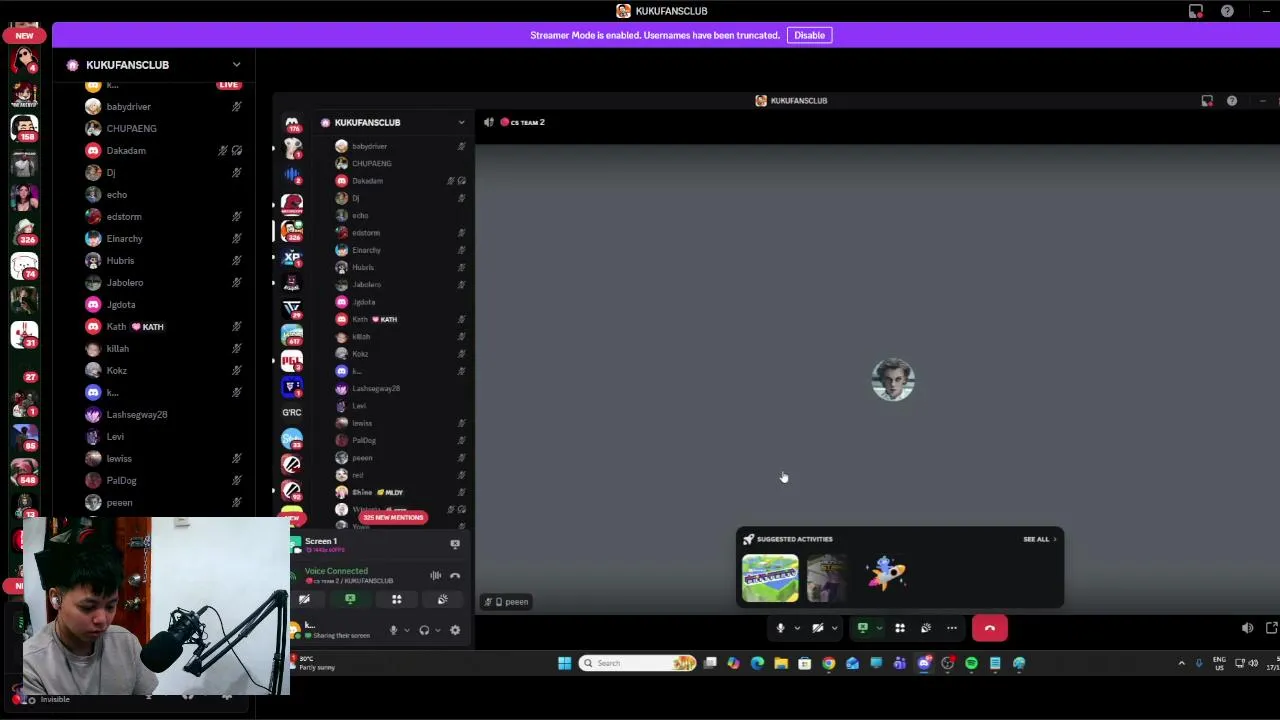Toggle noise suppression beside Voice Connected
This screenshot has height=720, width=1280.
click(435, 575)
